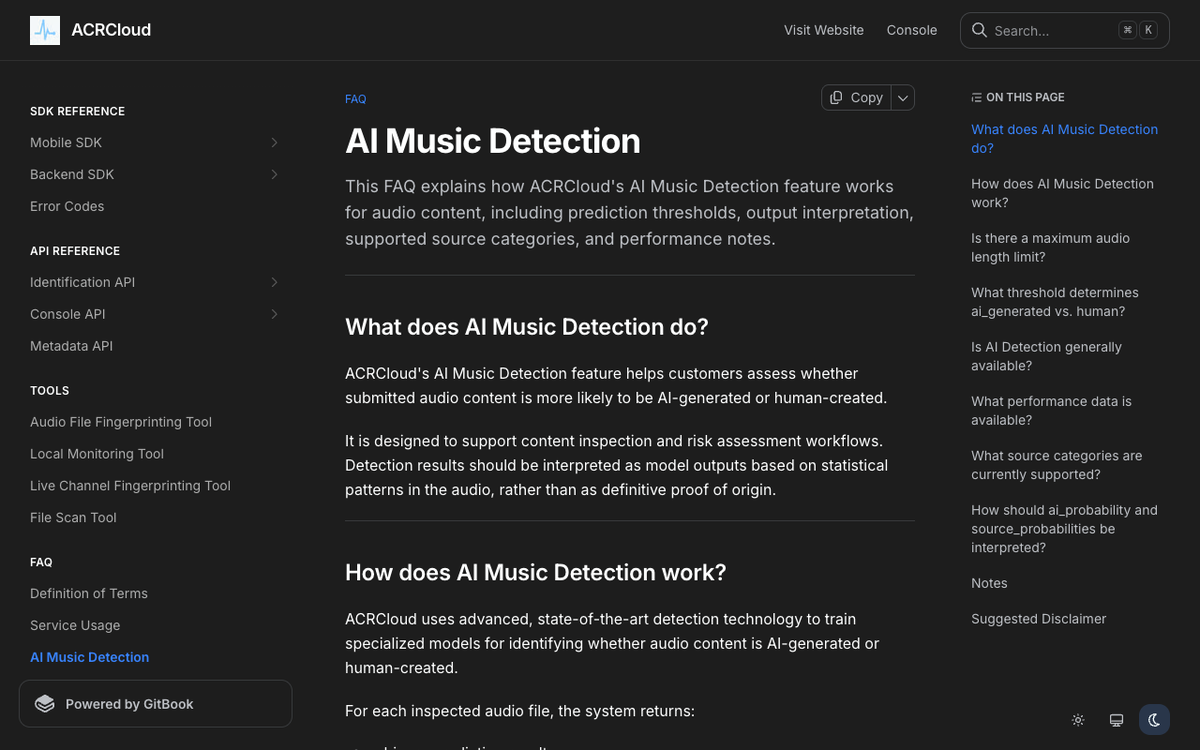Jump to 'What source categories are currently supported?'
This screenshot has height=750, width=1200.
(1057, 466)
